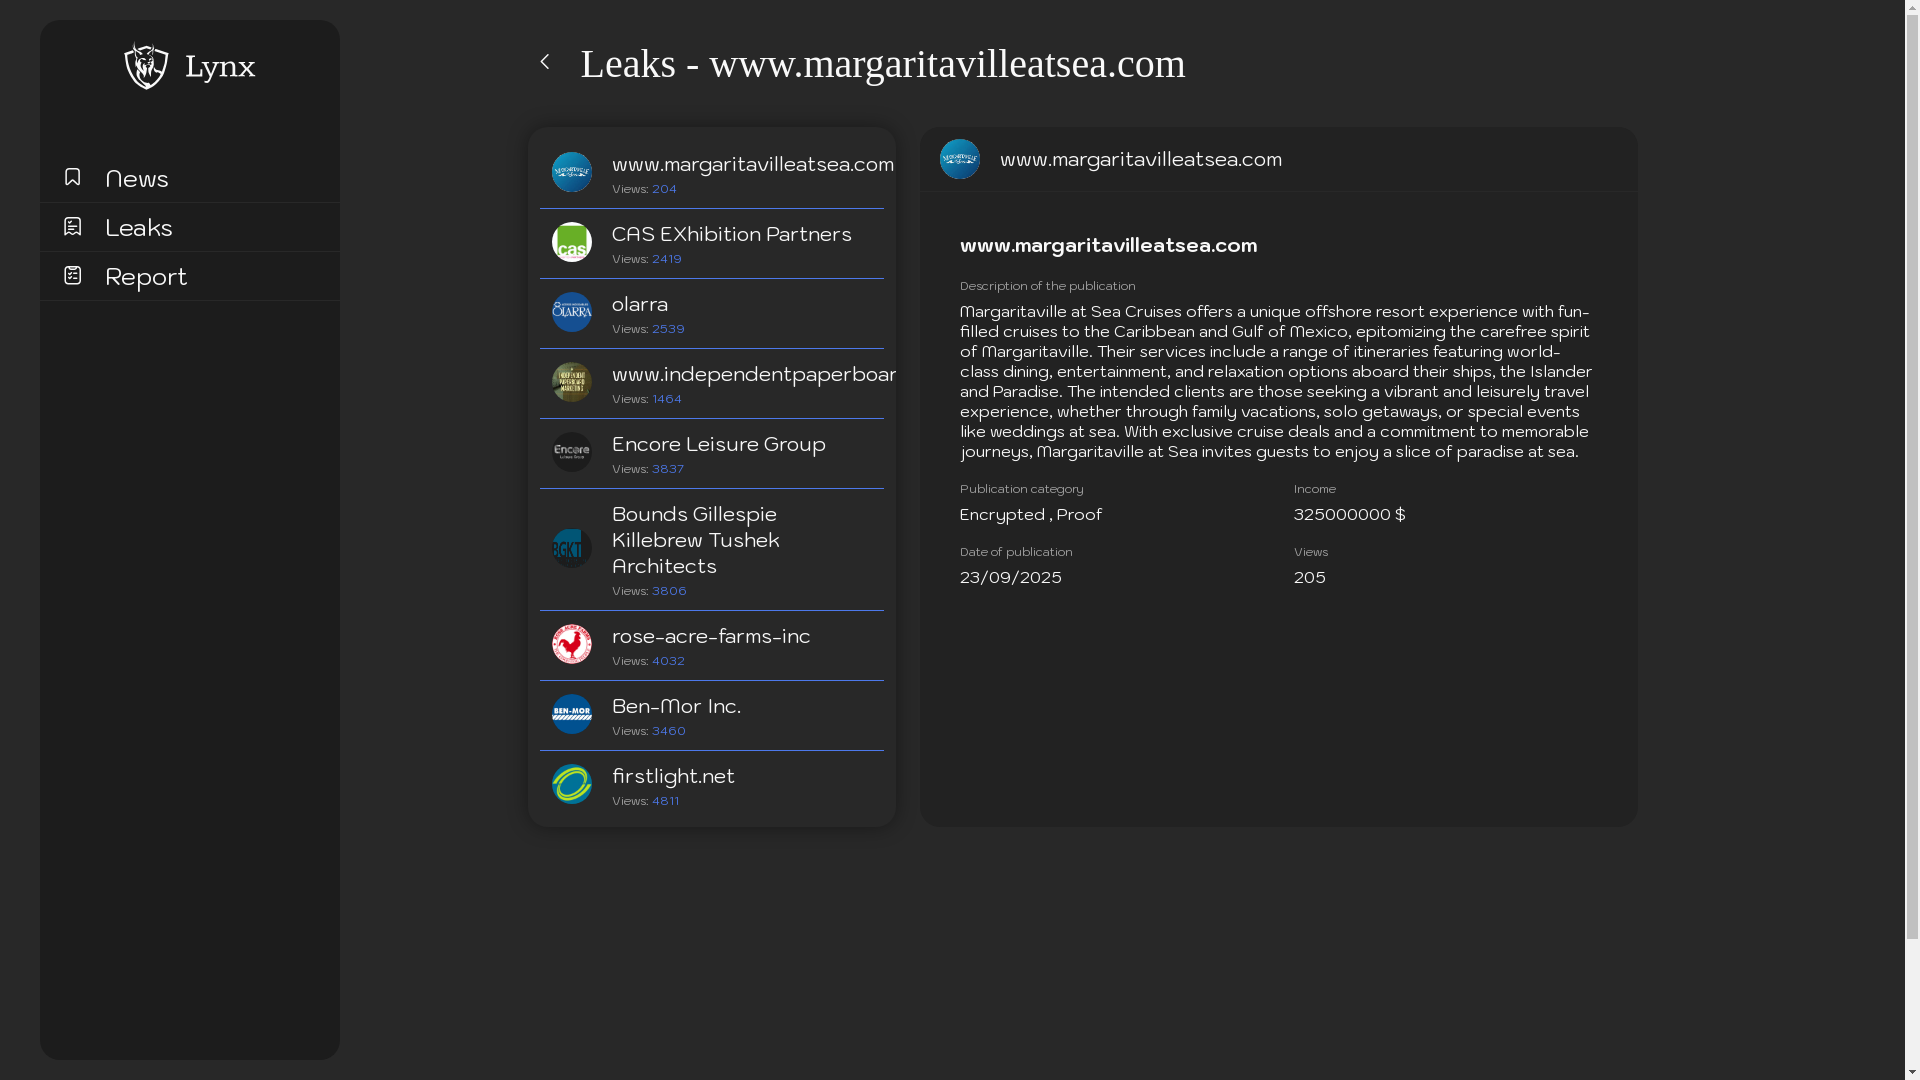The image size is (1920, 1080).
Task: Click the BGKT architects logo thumbnail
Action: (572, 548)
